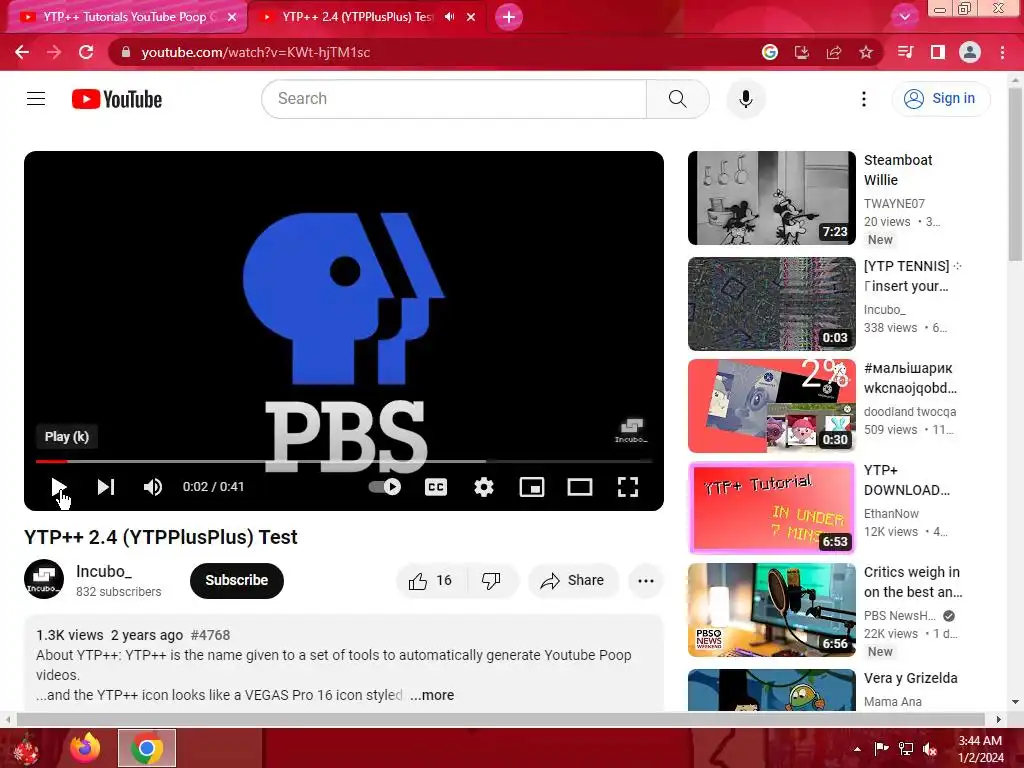
Task: Toggle closed captions CC button
Action: point(436,487)
